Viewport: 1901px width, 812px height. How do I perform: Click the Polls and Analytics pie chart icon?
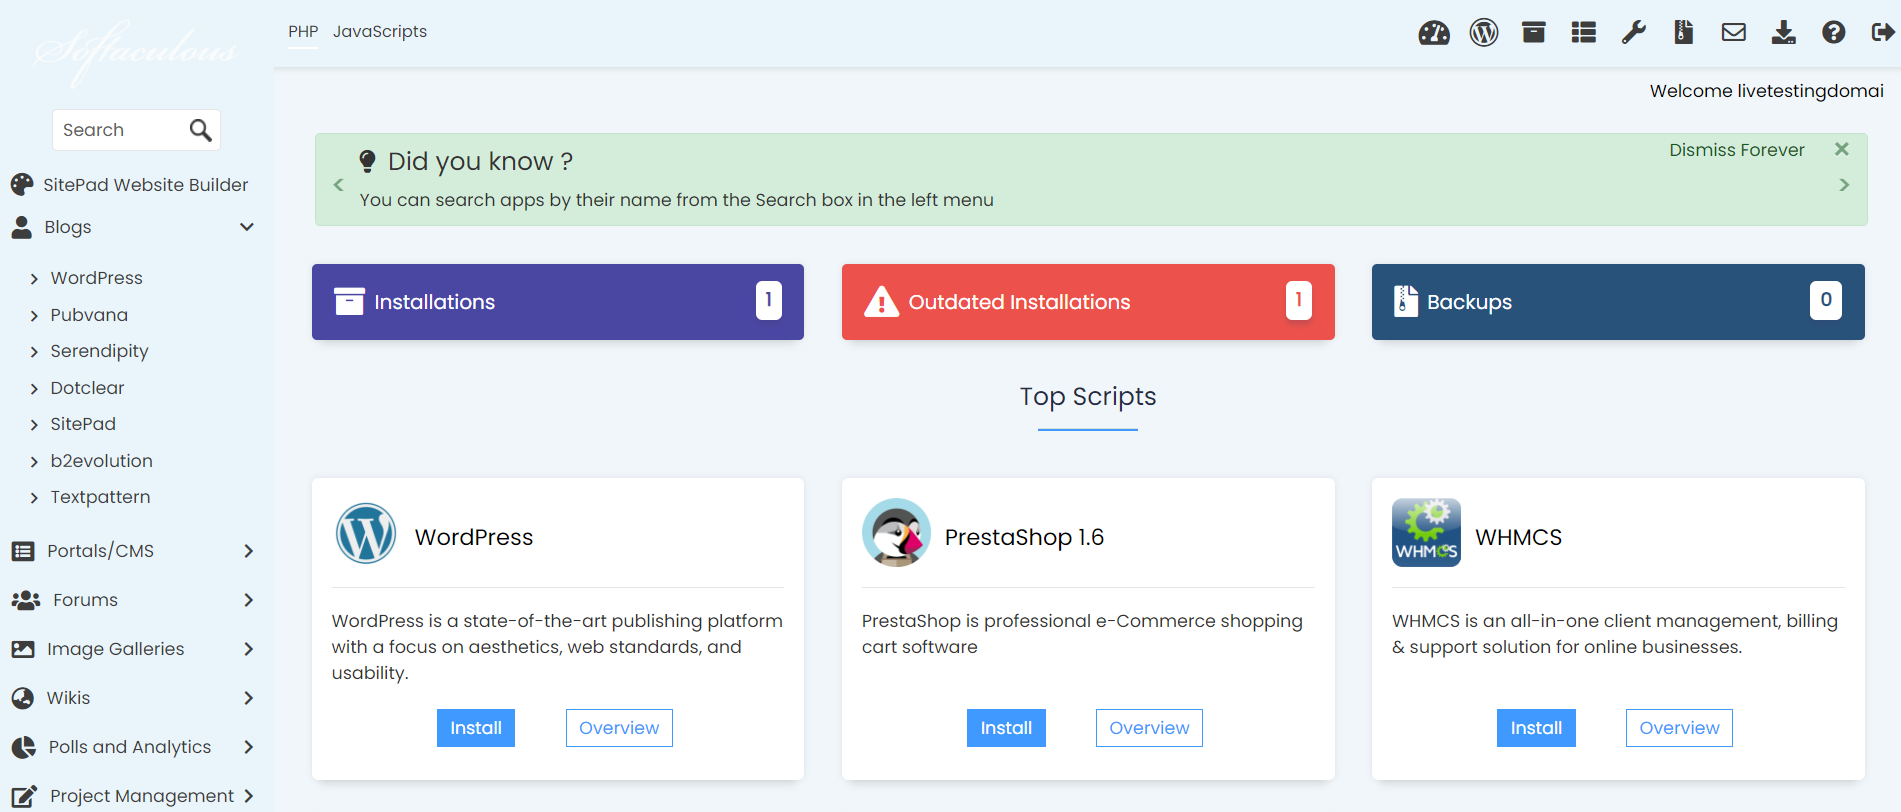pyautogui.click(x=23, y=747)
